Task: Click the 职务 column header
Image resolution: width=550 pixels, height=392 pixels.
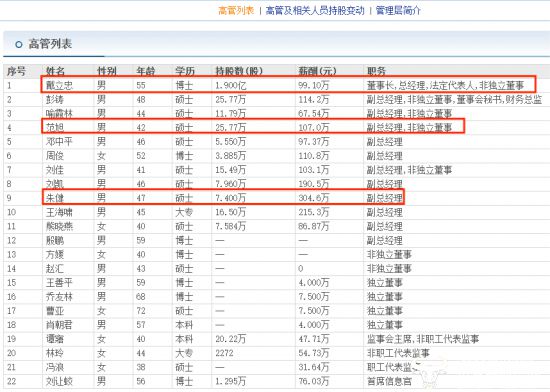Action: 376,71
